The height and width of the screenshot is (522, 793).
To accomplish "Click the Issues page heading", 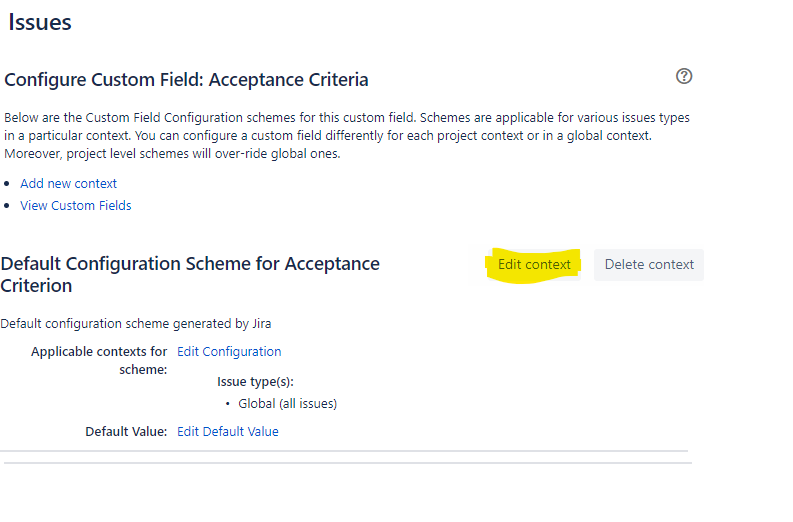I will (x=40, y=22).
